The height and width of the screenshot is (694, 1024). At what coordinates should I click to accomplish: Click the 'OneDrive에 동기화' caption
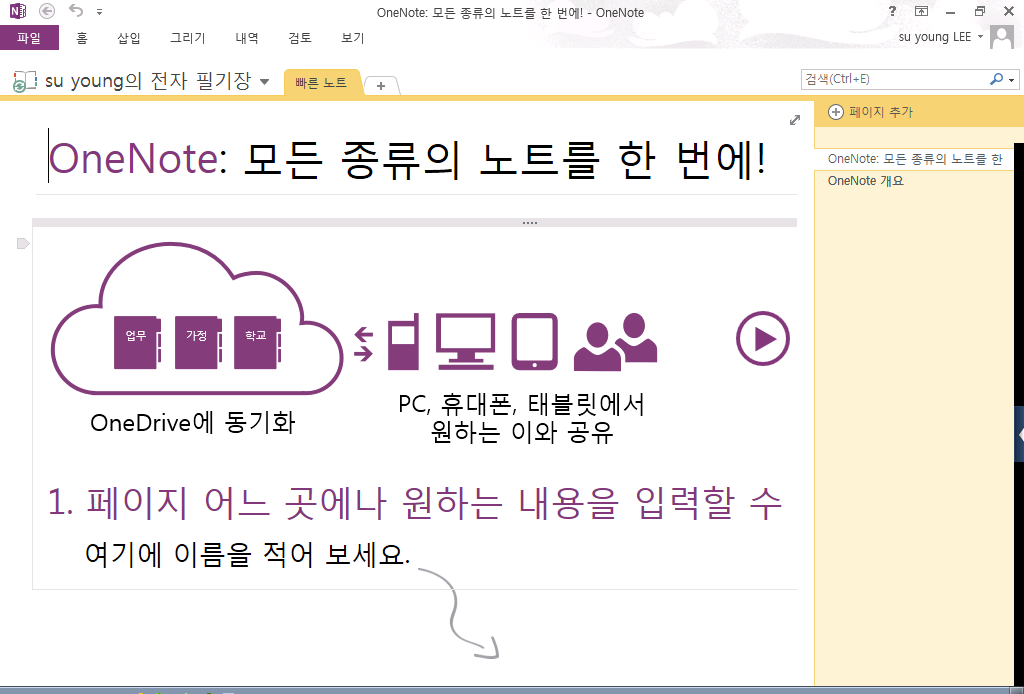(x=193, y=423)
